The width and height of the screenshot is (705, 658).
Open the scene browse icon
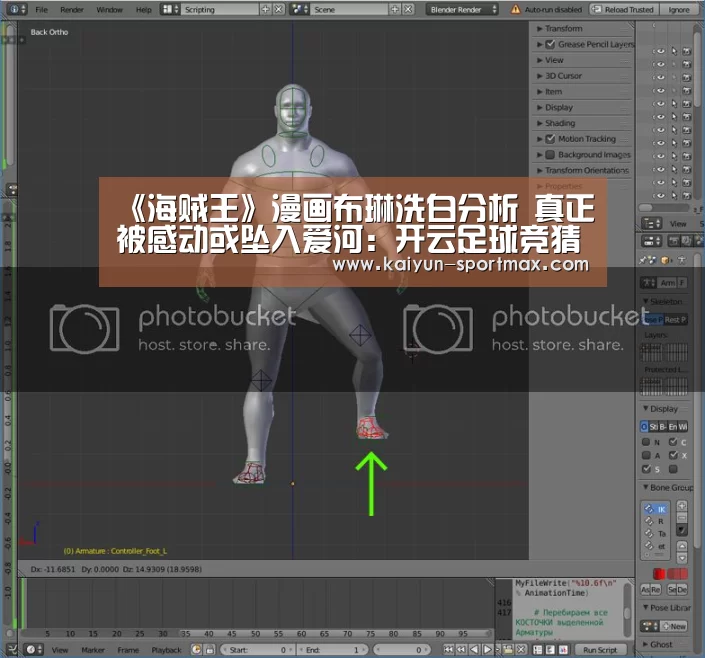tap(299, 9)
